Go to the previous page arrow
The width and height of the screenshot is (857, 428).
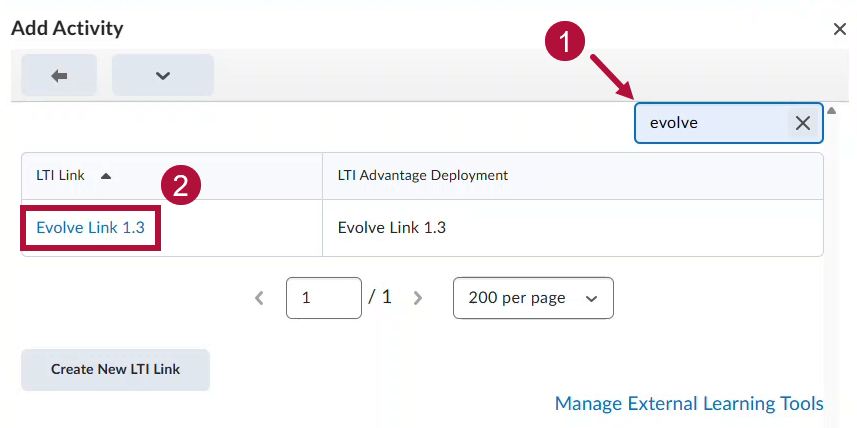[260, 298]
